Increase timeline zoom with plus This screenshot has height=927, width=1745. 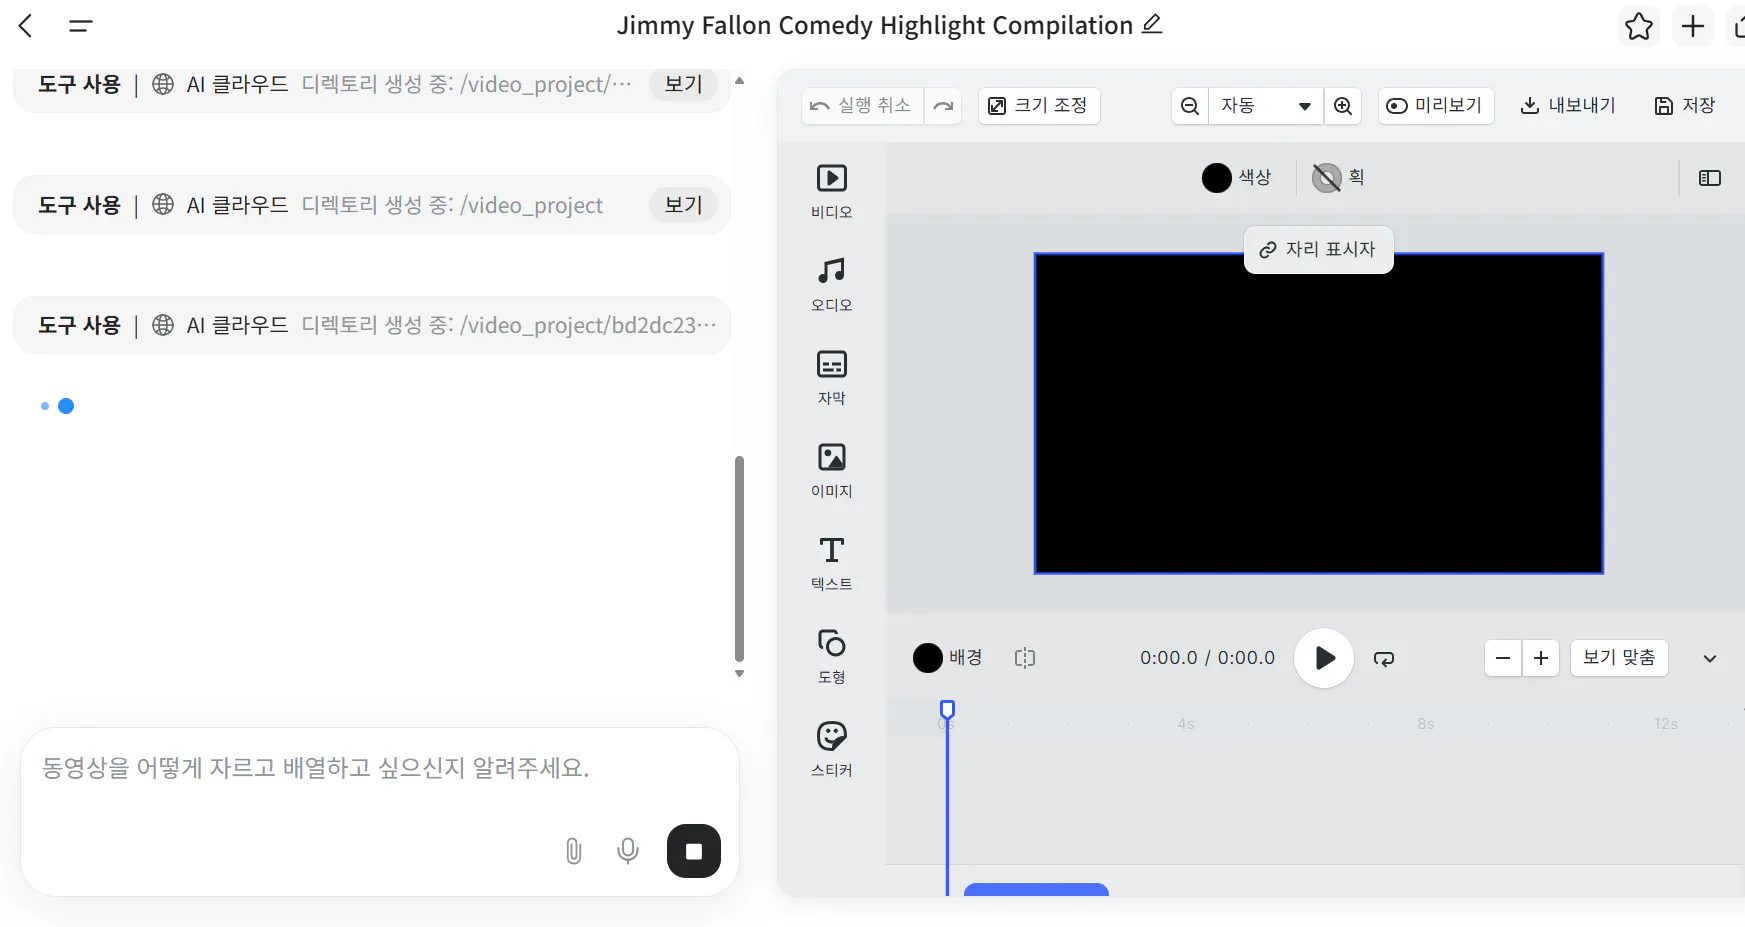(1541, 658)
